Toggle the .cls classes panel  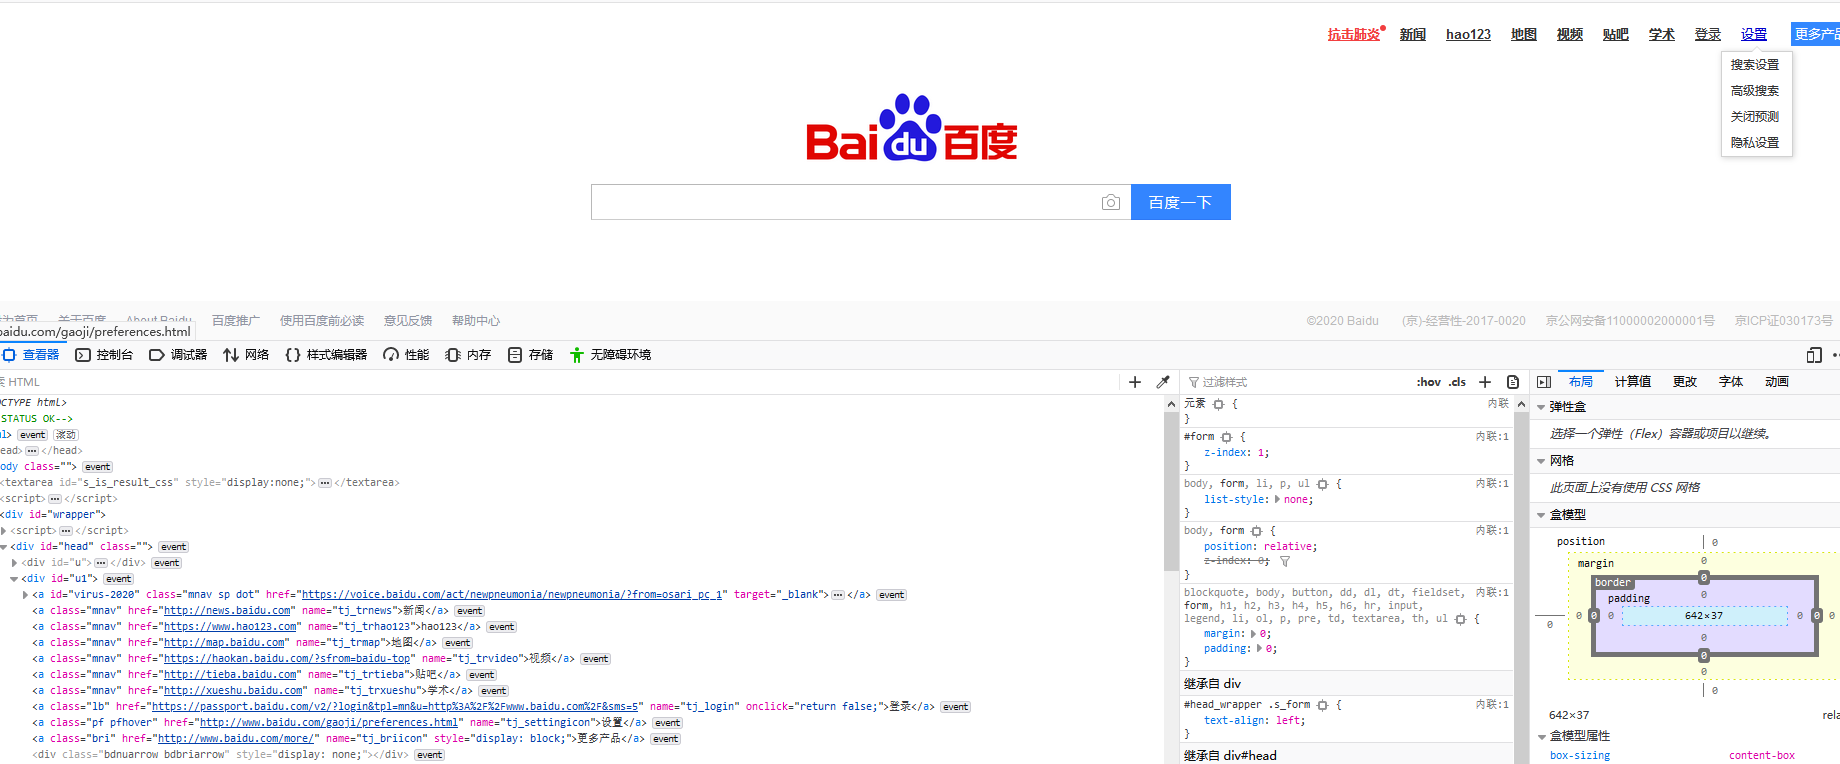click(1458, 382)
